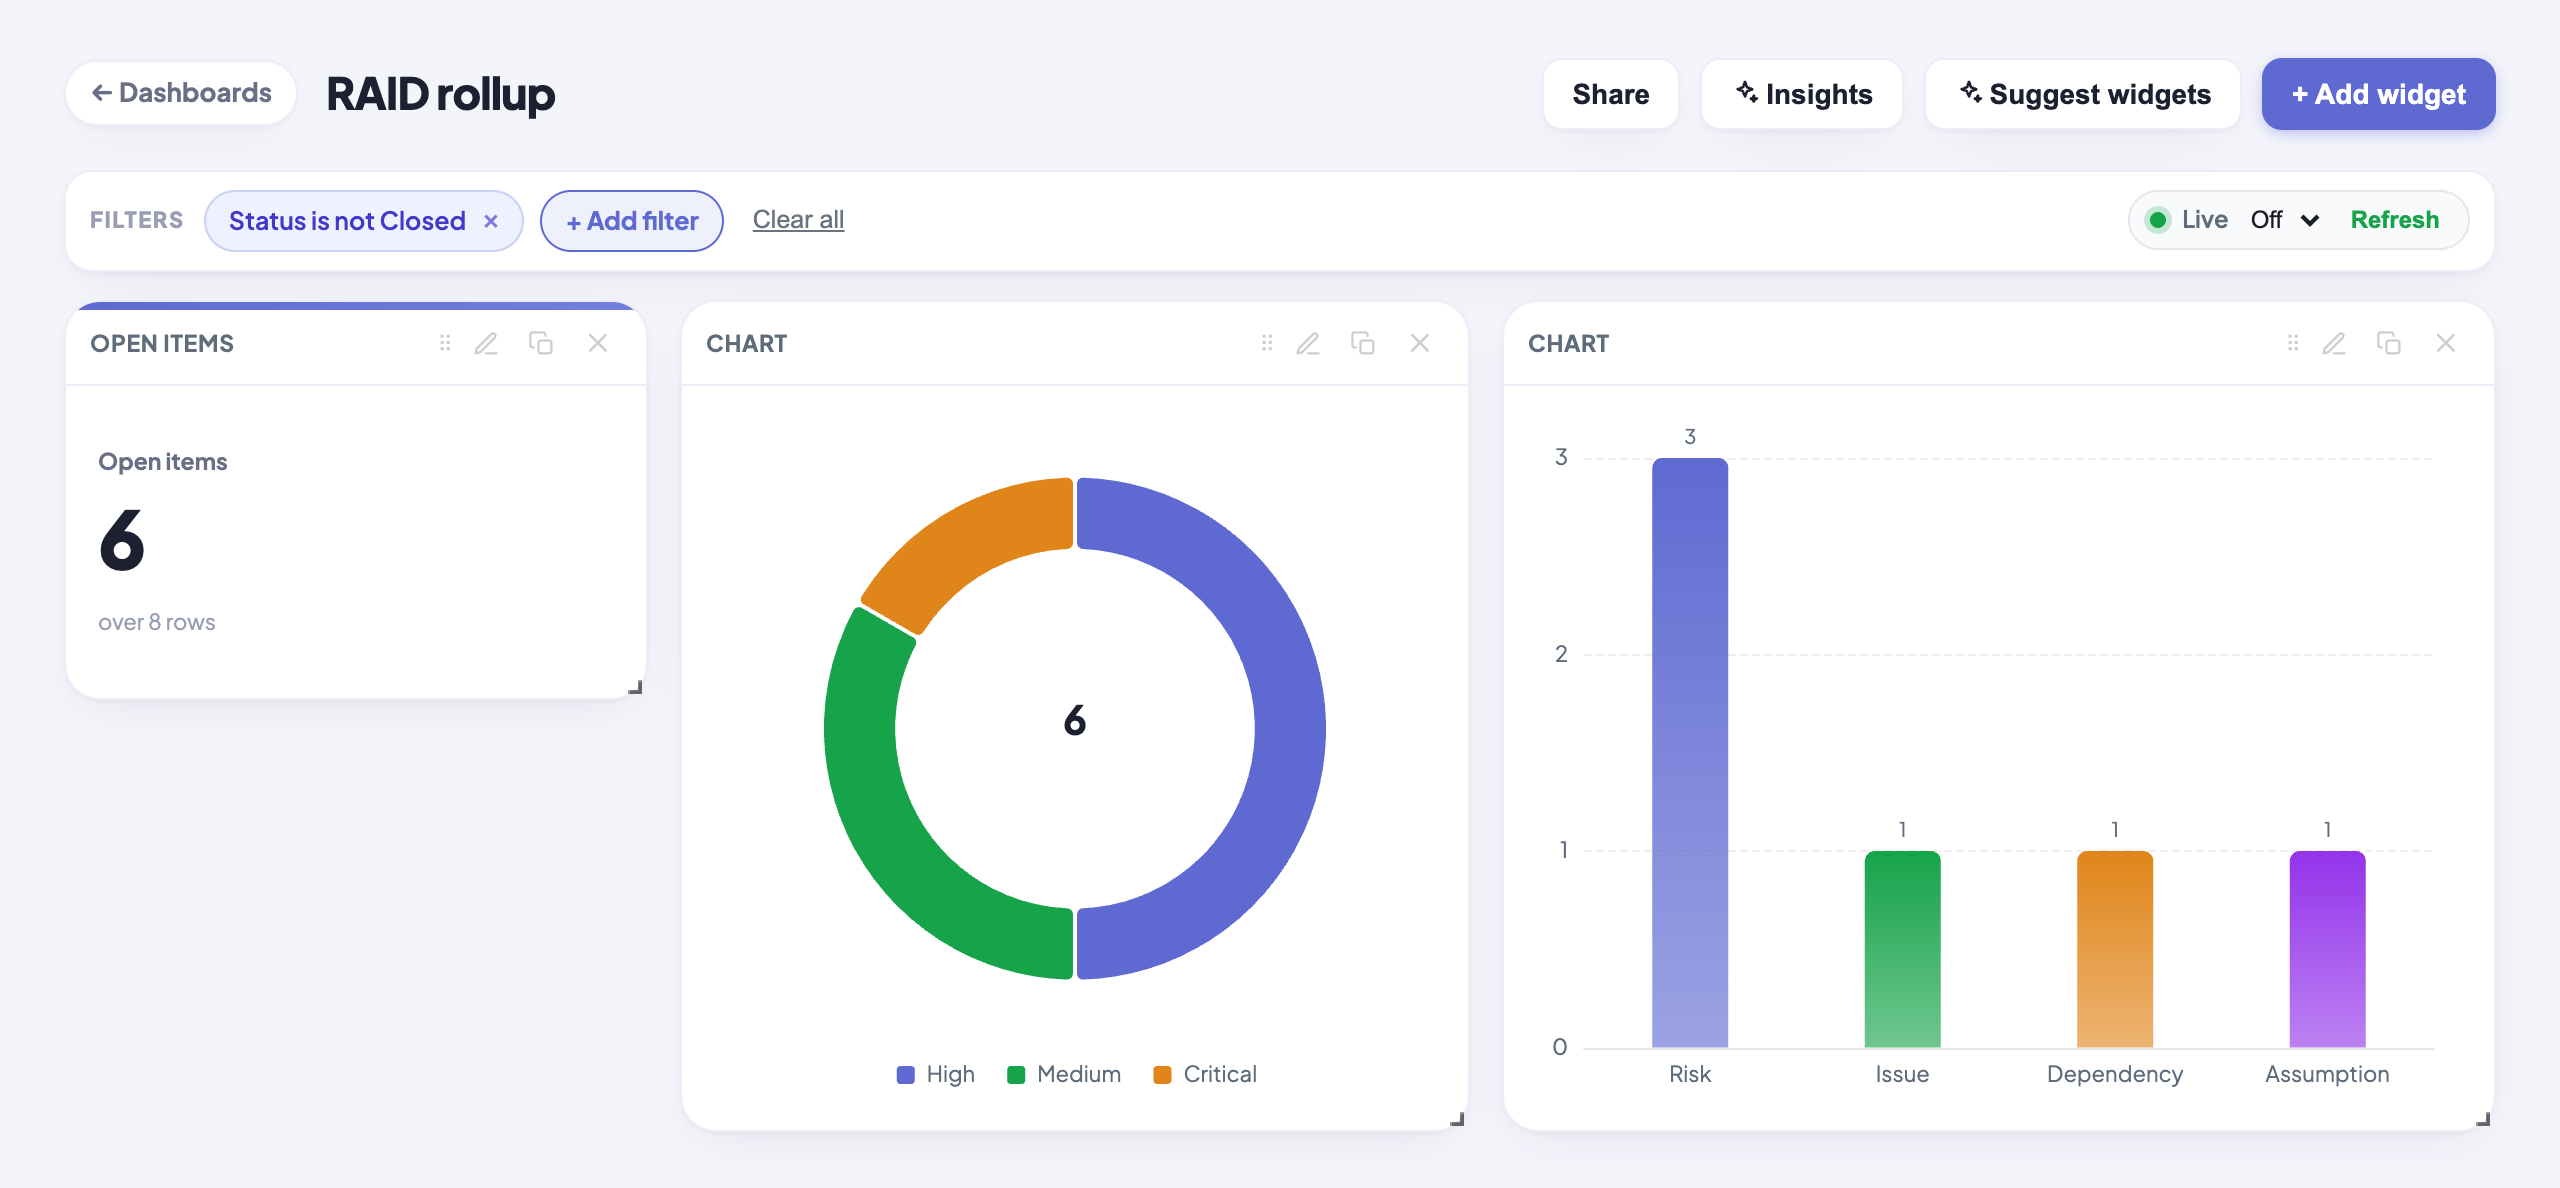The image size is (2560, 1188).
Task: Edit the donut chart widget
Action: tap(1308, 343)
